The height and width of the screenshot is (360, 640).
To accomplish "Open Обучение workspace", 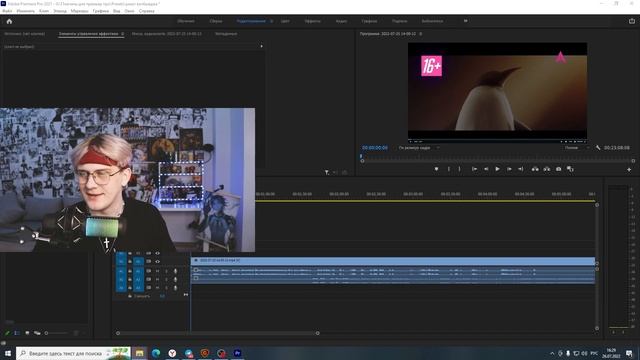I will [186, 21].
